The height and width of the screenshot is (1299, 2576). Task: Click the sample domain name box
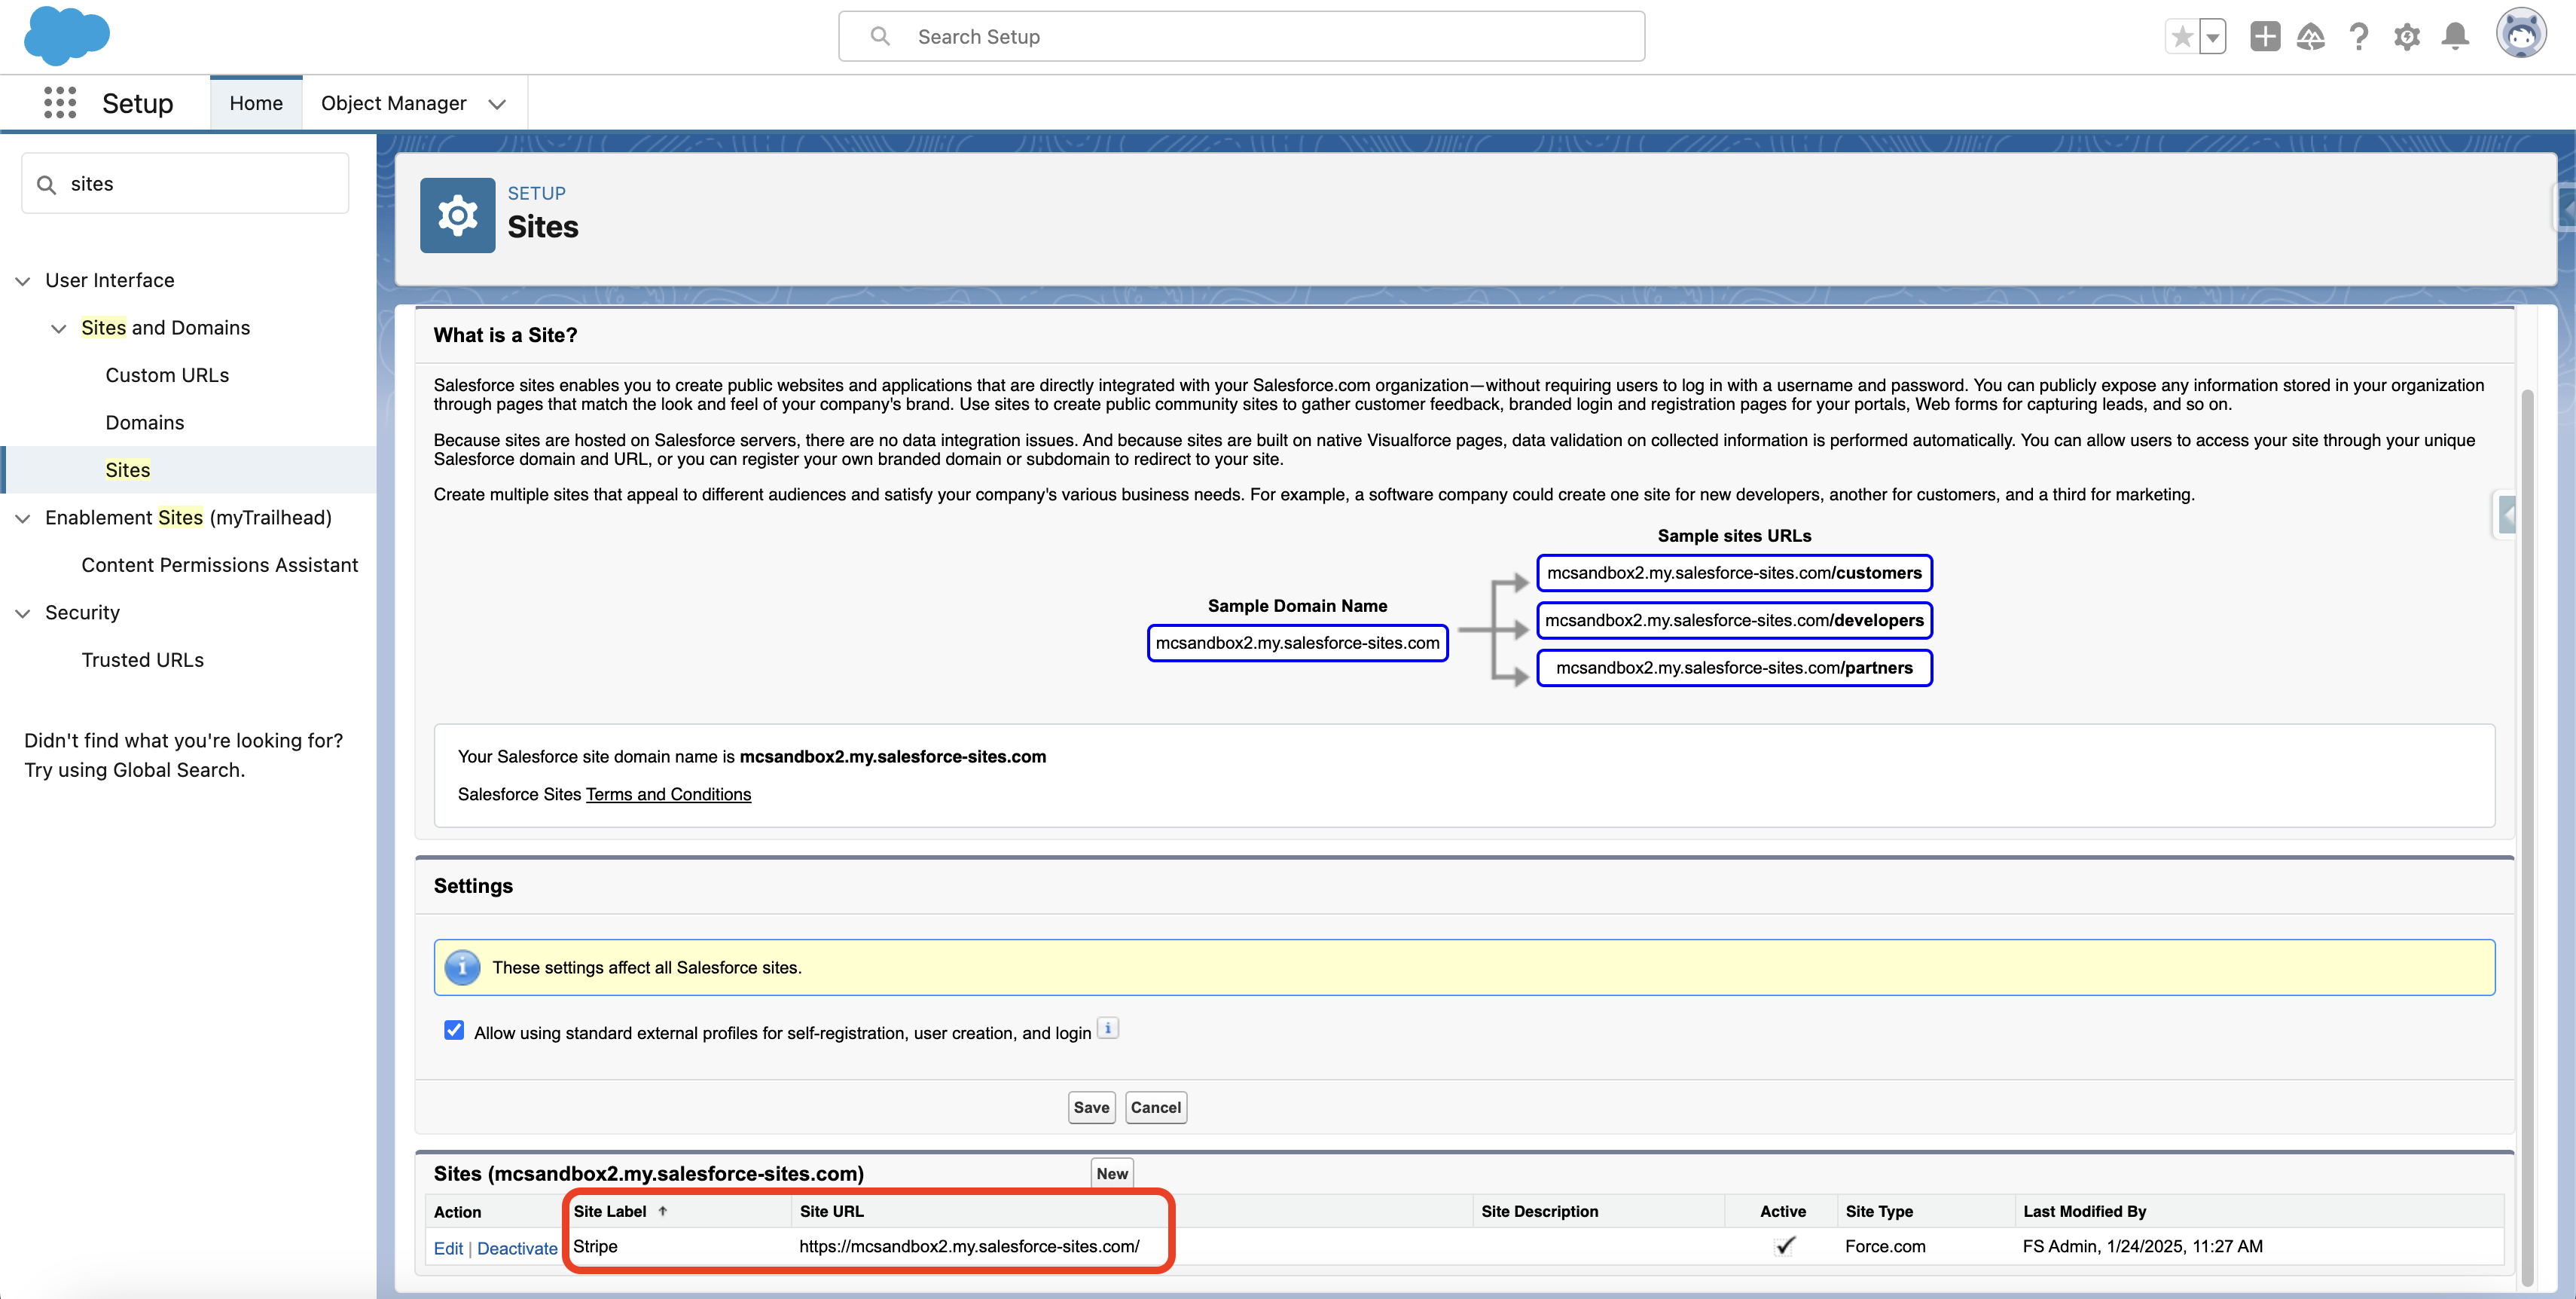click(x=1297, y=643)
